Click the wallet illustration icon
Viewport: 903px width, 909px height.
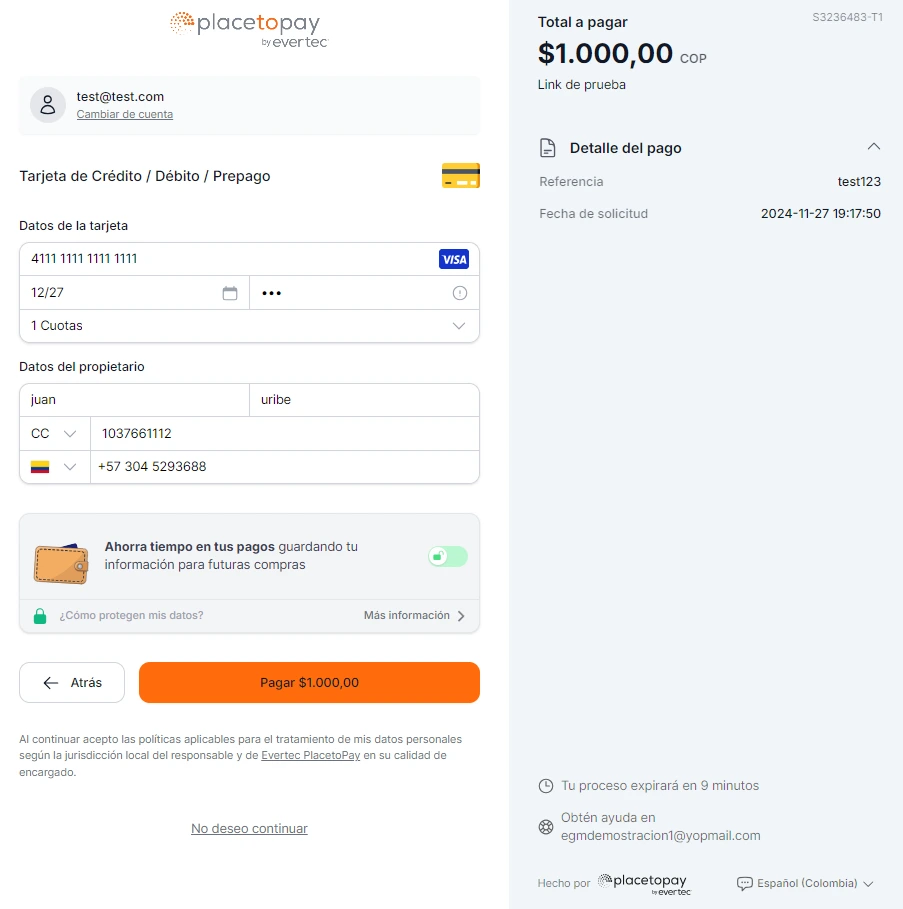pos(61,563)
